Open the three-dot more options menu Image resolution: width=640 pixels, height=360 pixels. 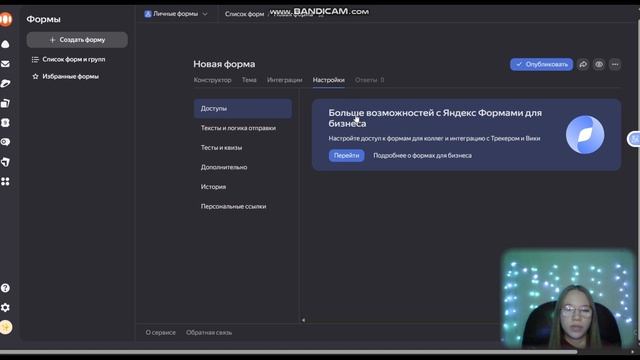point(615,64)
